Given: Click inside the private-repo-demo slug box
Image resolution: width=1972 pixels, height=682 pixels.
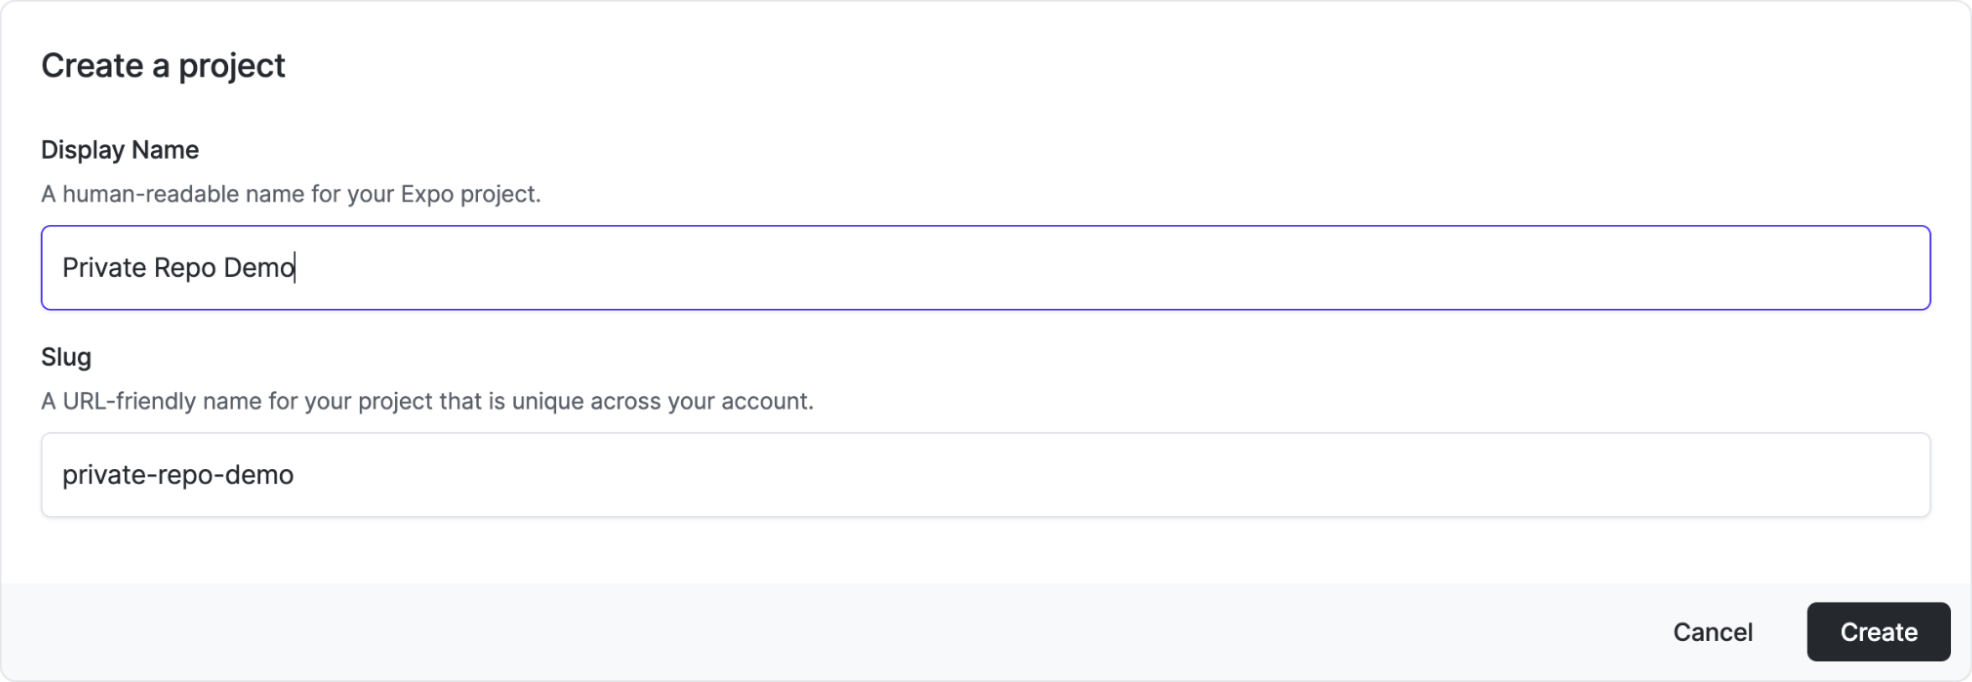Looking at the screenshot, I should tap(400, 475).
